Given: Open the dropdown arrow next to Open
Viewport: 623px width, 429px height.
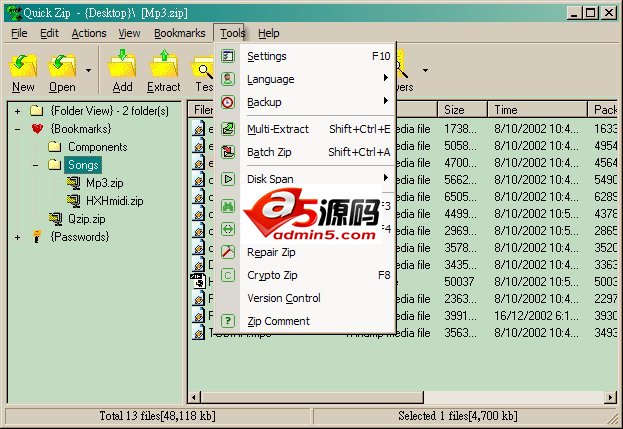Looking at the screenshot, I should pyautogui.click(x=88, y=71).
